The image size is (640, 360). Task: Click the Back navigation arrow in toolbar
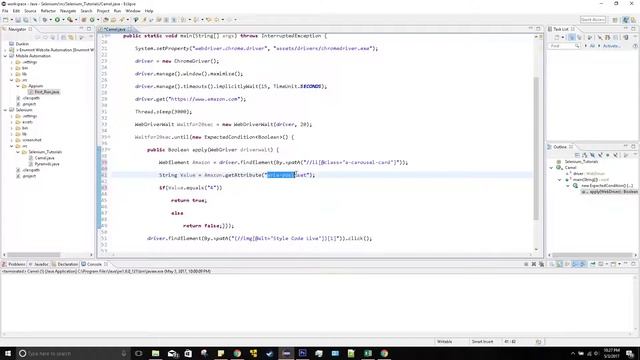[x=216, y=20]
